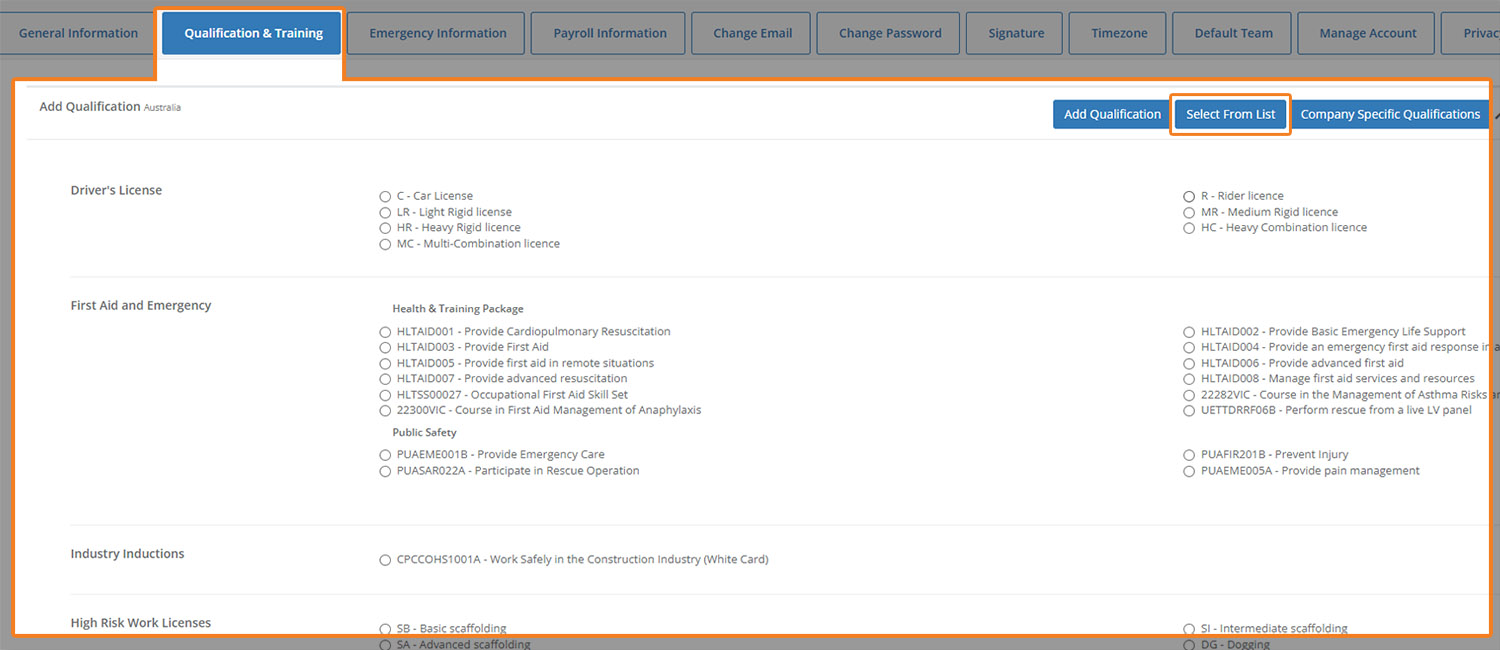The width and height of the screenshot is (1500, 650).
Task: Select HLTAID003 - Provide First Aid
Action: point(386,347)
